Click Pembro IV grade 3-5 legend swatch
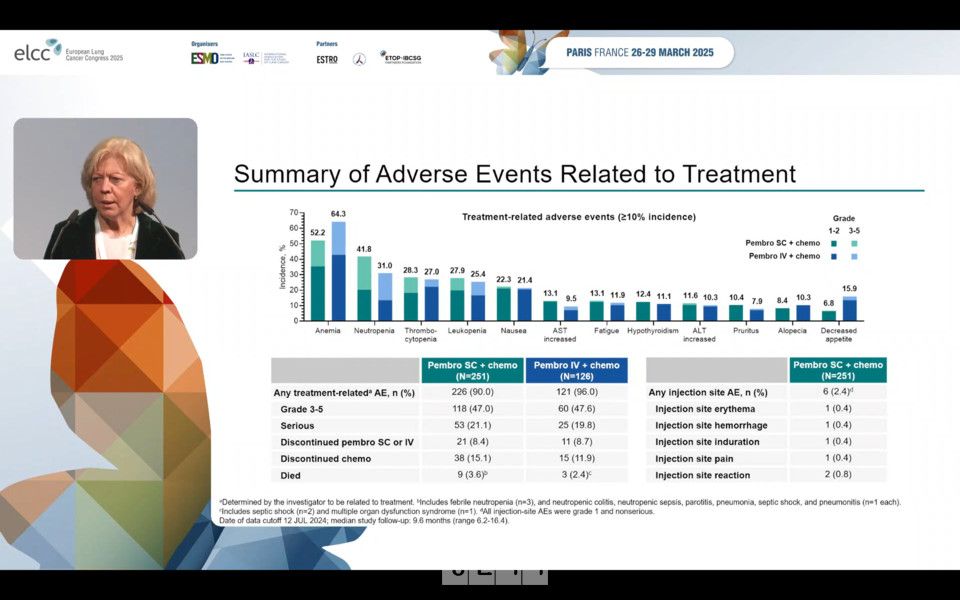Screen dimensions: 960x600 click(x=853, y=257)
